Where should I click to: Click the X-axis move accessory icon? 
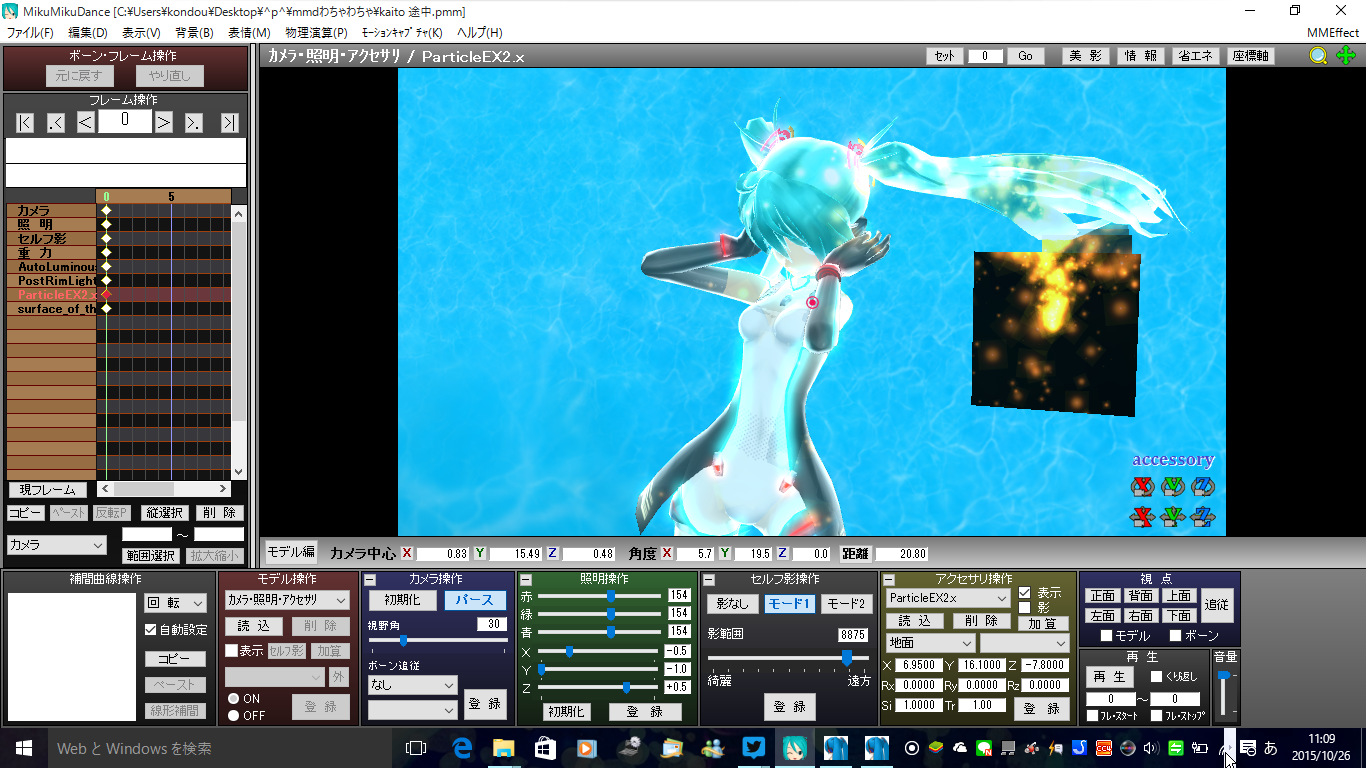click(x=1142, y=517)
